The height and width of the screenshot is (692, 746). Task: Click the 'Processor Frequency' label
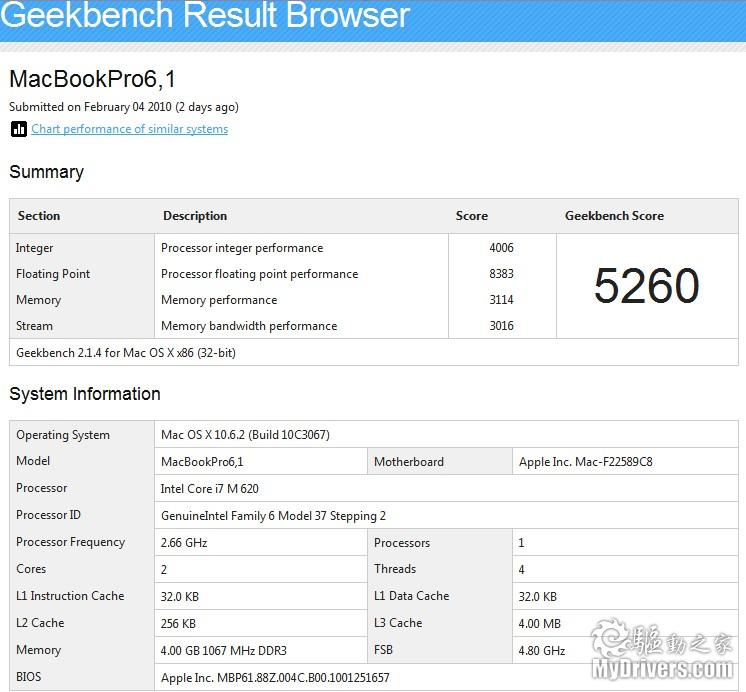click(70, 542)
